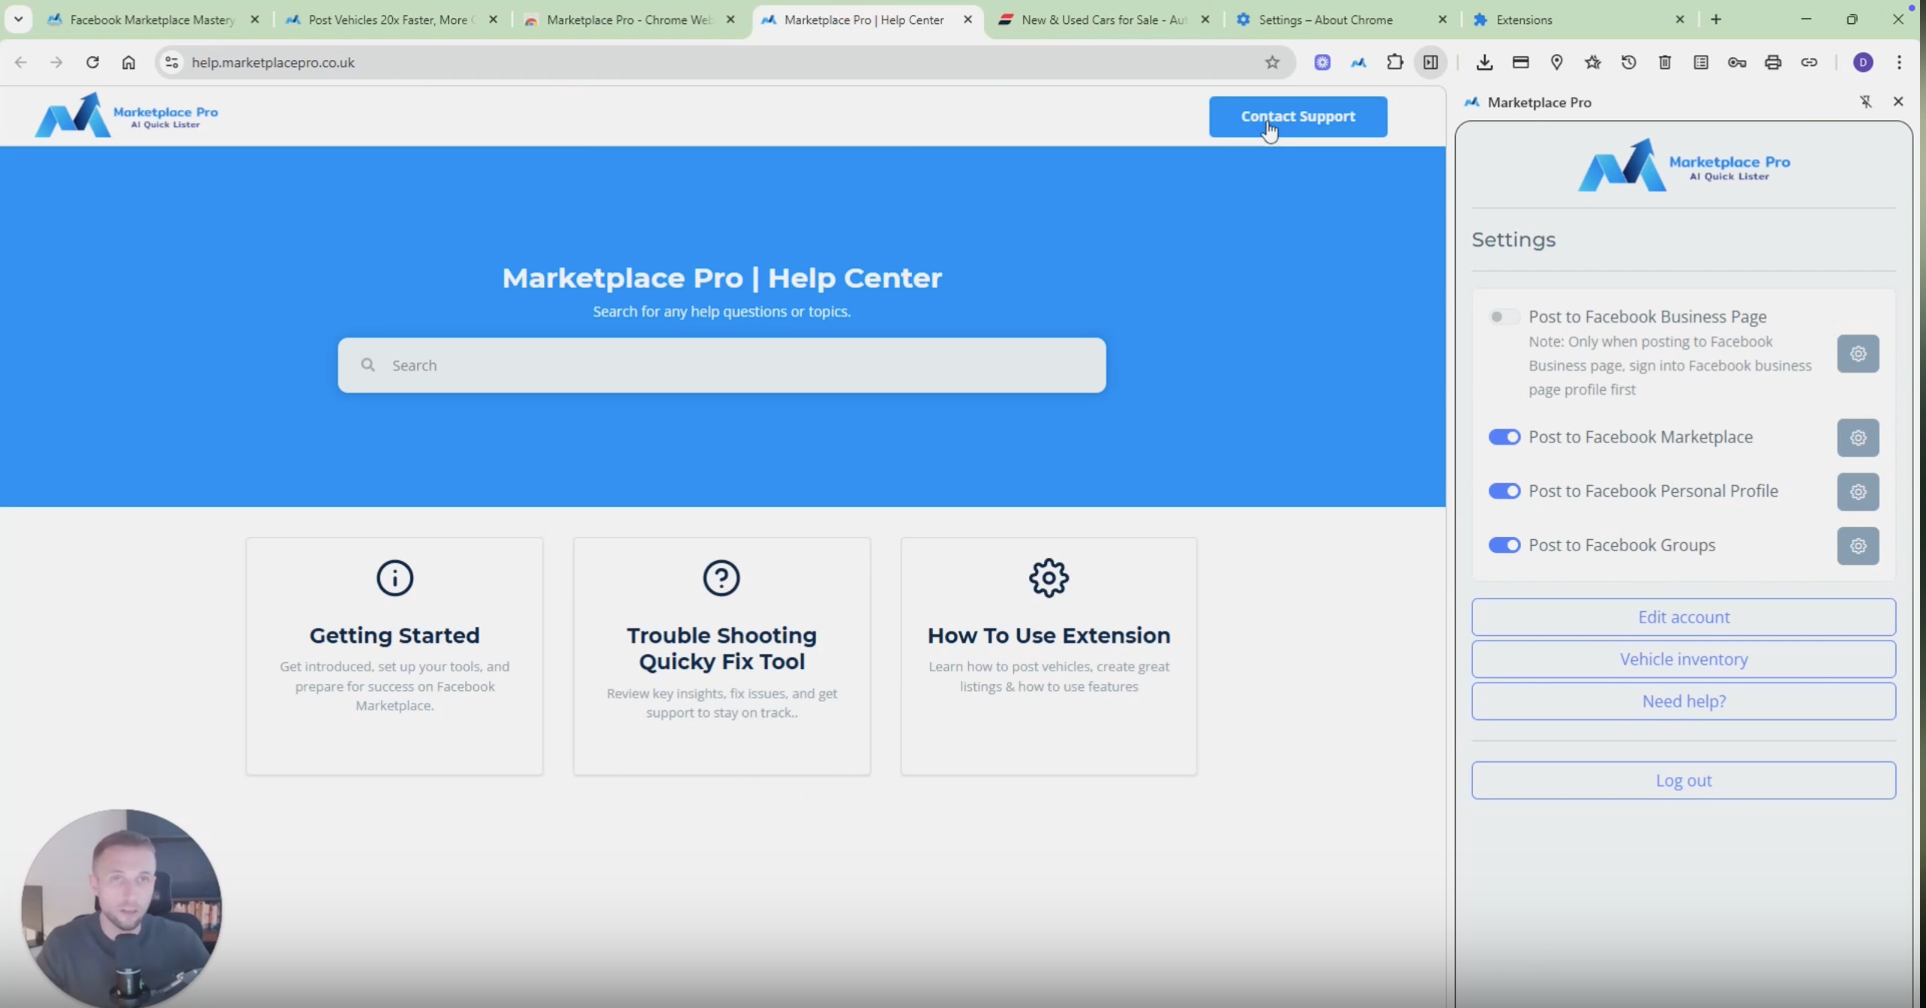Go to the browser home page
Screen dimensions: 1926x1008
point(128,62)
